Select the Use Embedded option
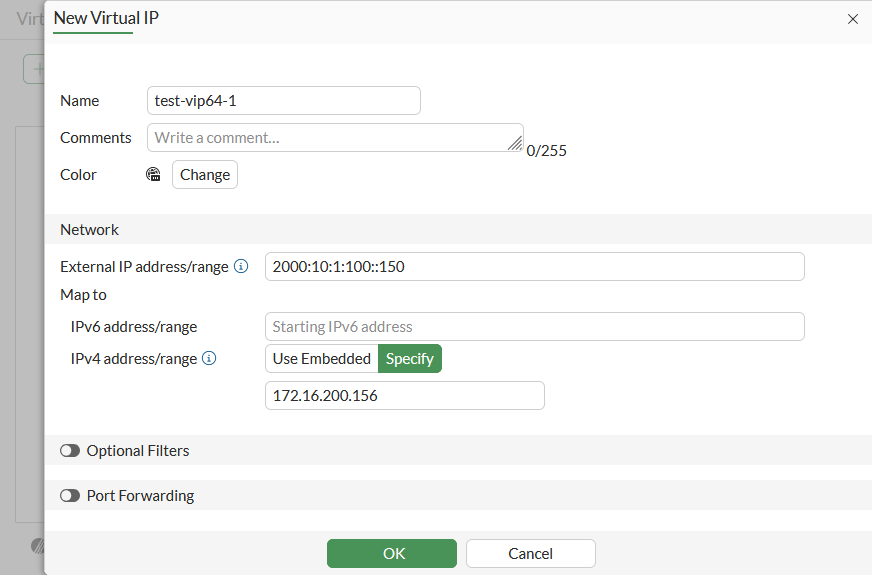The width and height of the screenshot is (872, 575). point(322,359)
